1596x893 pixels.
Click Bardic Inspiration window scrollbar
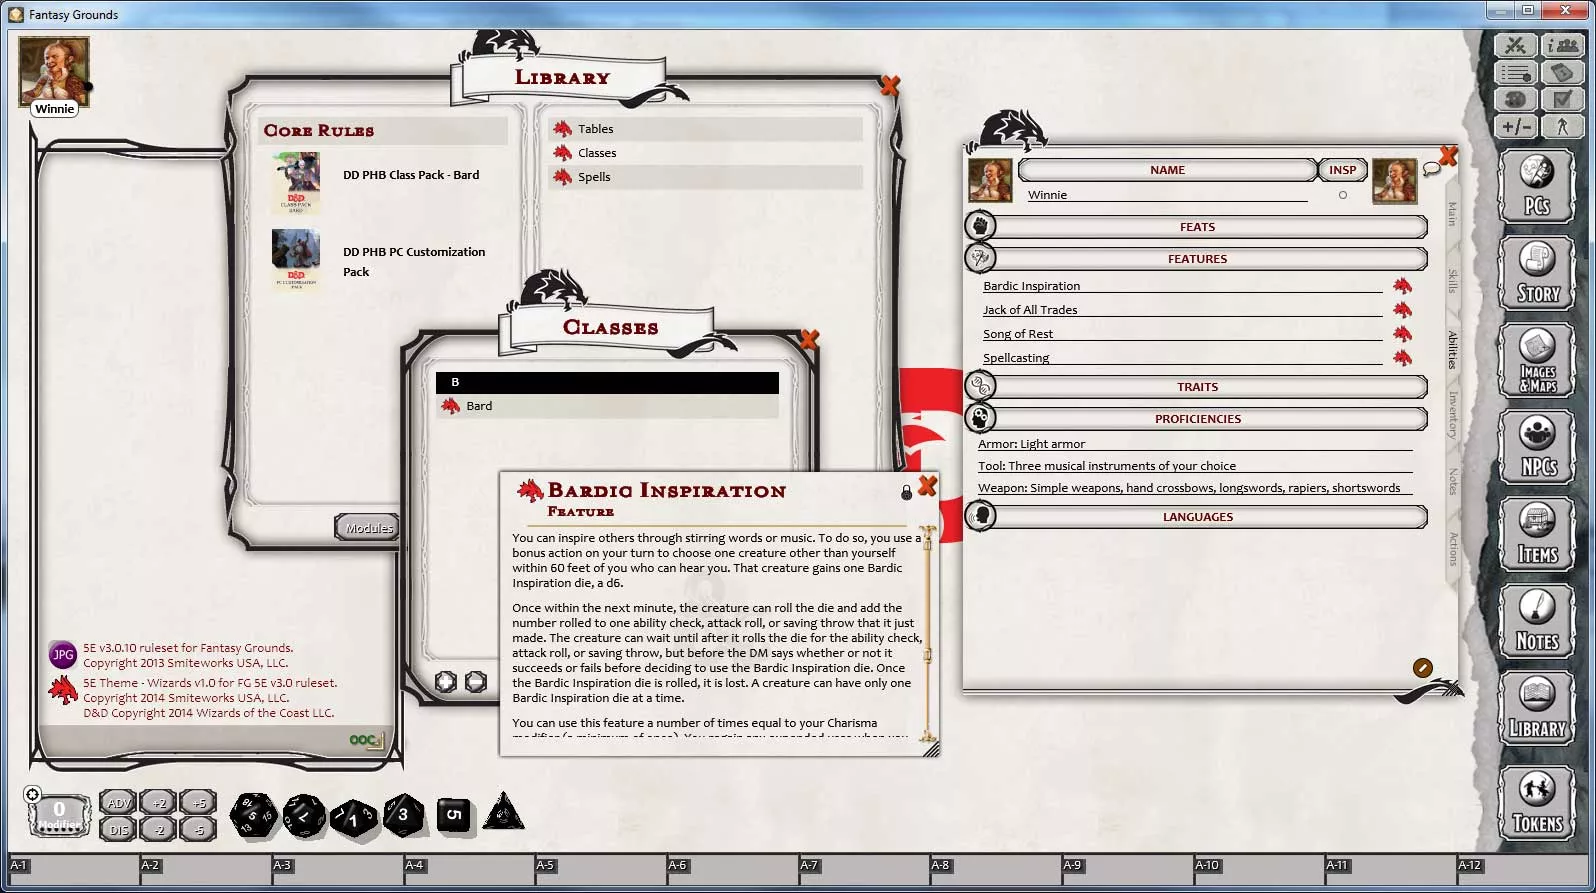coord(927,634)
